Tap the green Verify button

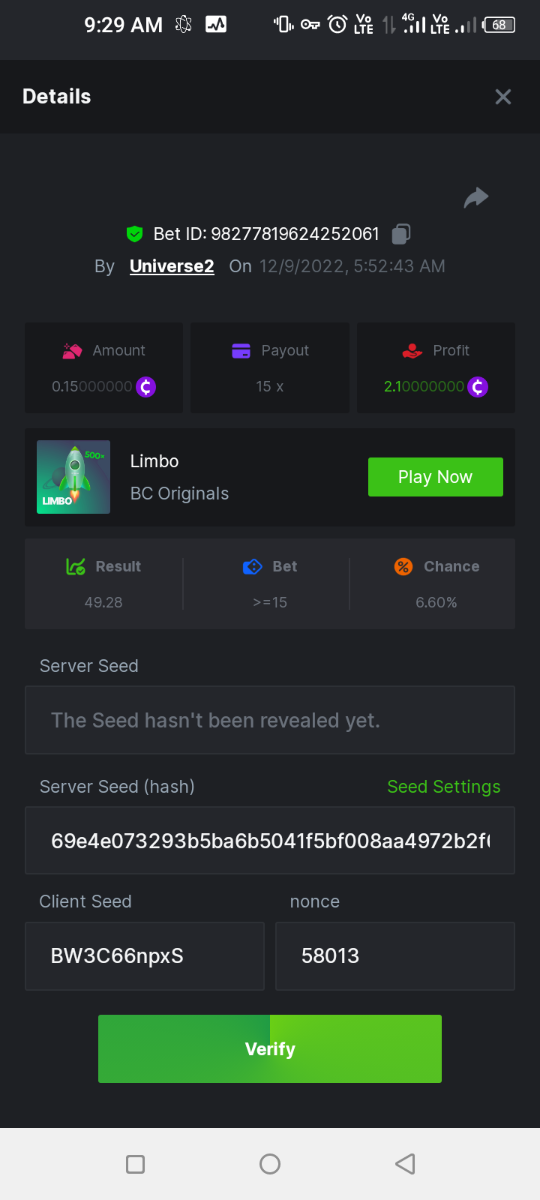pos(270,1049)
